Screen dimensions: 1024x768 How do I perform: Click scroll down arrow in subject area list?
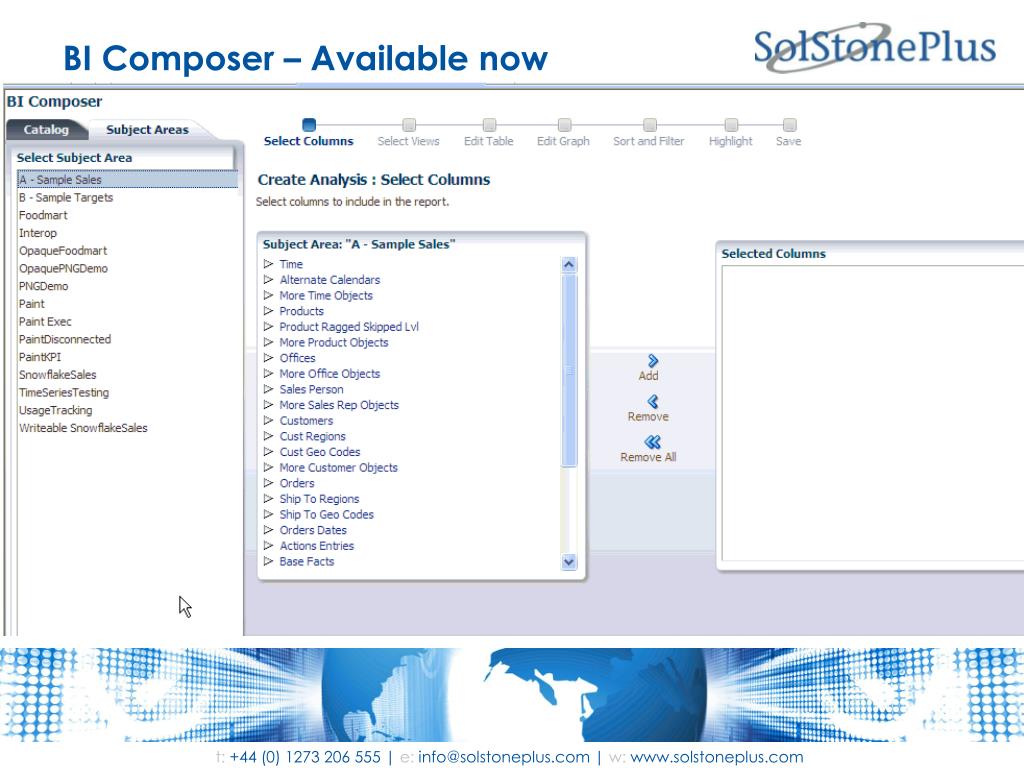[569, 562]
